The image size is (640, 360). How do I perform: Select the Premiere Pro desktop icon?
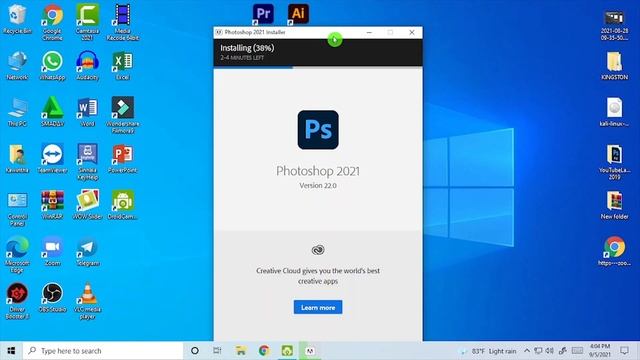tap(263, 13)
